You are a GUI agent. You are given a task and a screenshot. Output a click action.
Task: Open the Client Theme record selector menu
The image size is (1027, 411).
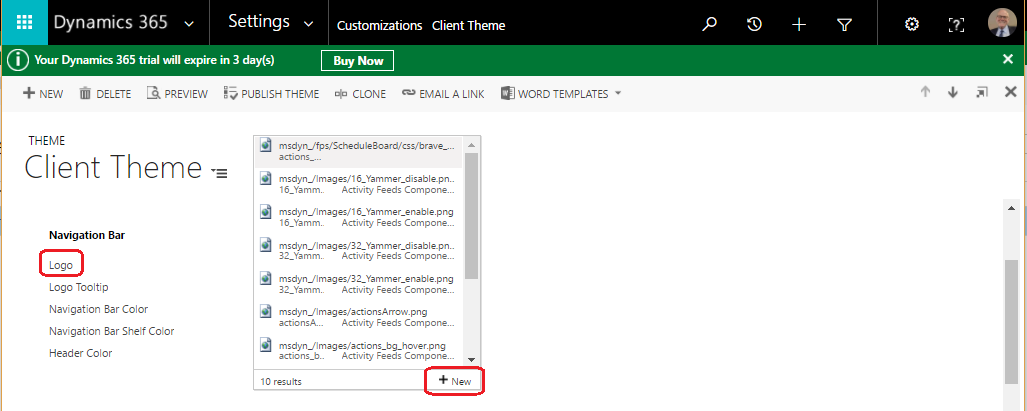(x=219, y=173)
